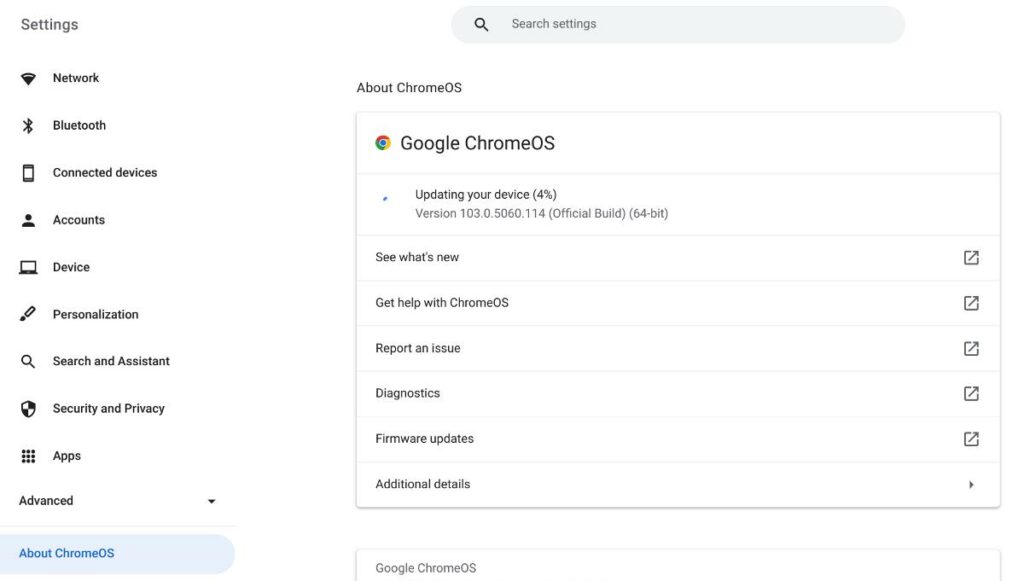Click Report an issue

(x=417, y=347)
